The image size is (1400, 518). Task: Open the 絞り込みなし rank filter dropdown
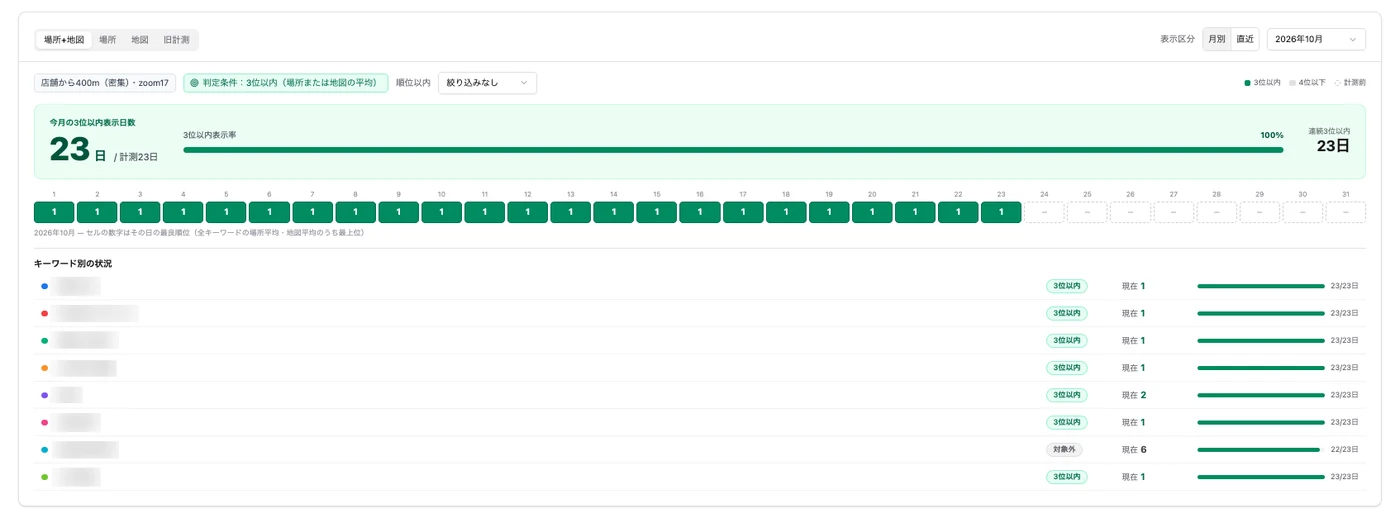coord(487,83)
